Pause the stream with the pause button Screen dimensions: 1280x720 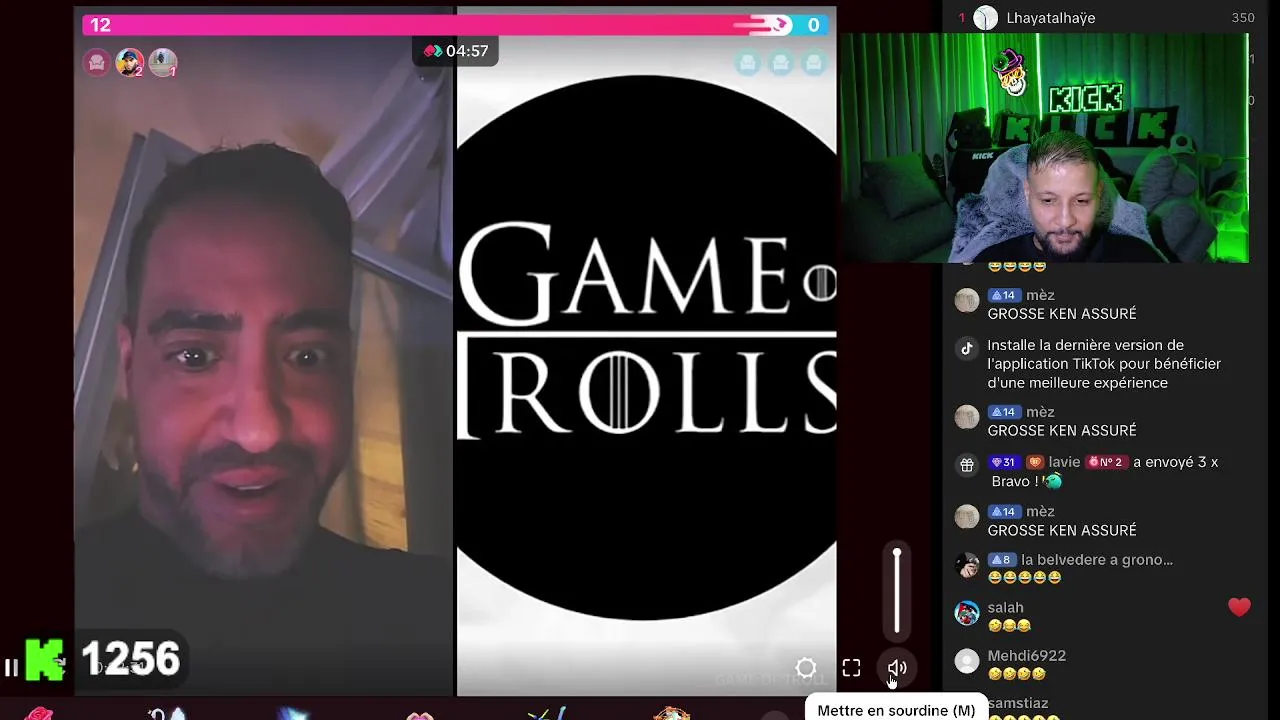[x=11, y=668]
